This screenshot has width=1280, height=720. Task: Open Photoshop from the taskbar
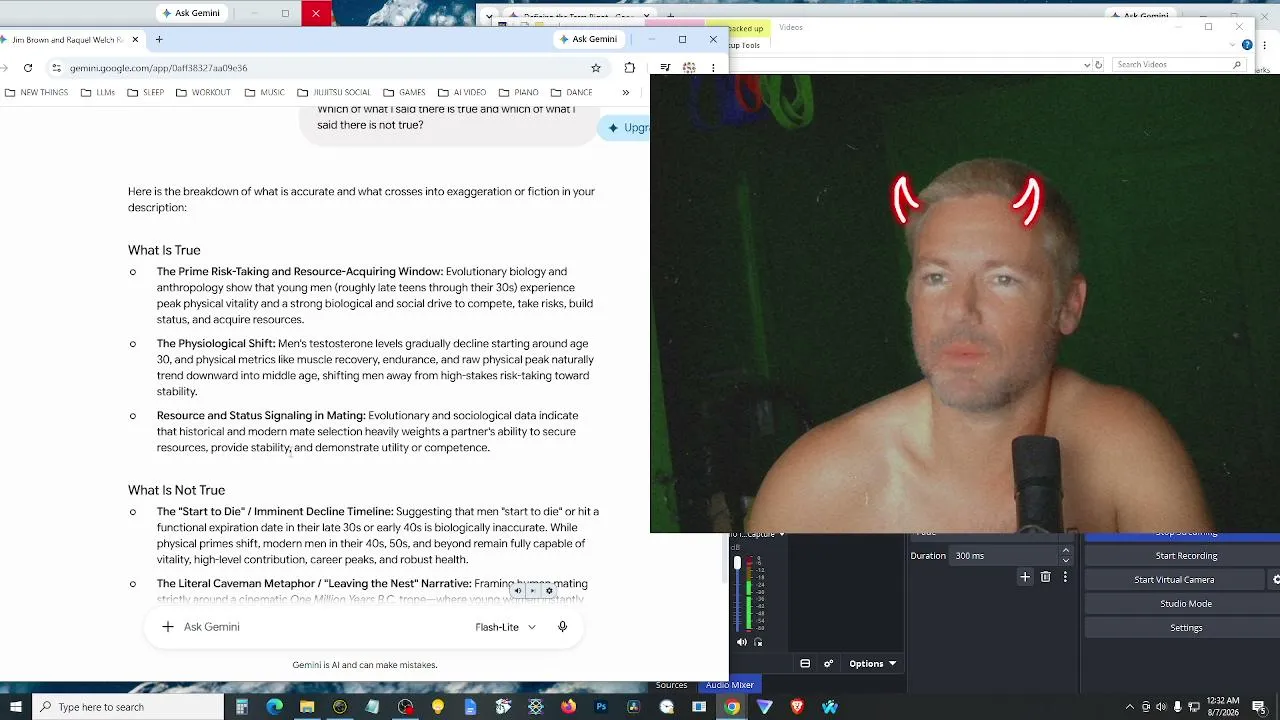coord(601,707)
